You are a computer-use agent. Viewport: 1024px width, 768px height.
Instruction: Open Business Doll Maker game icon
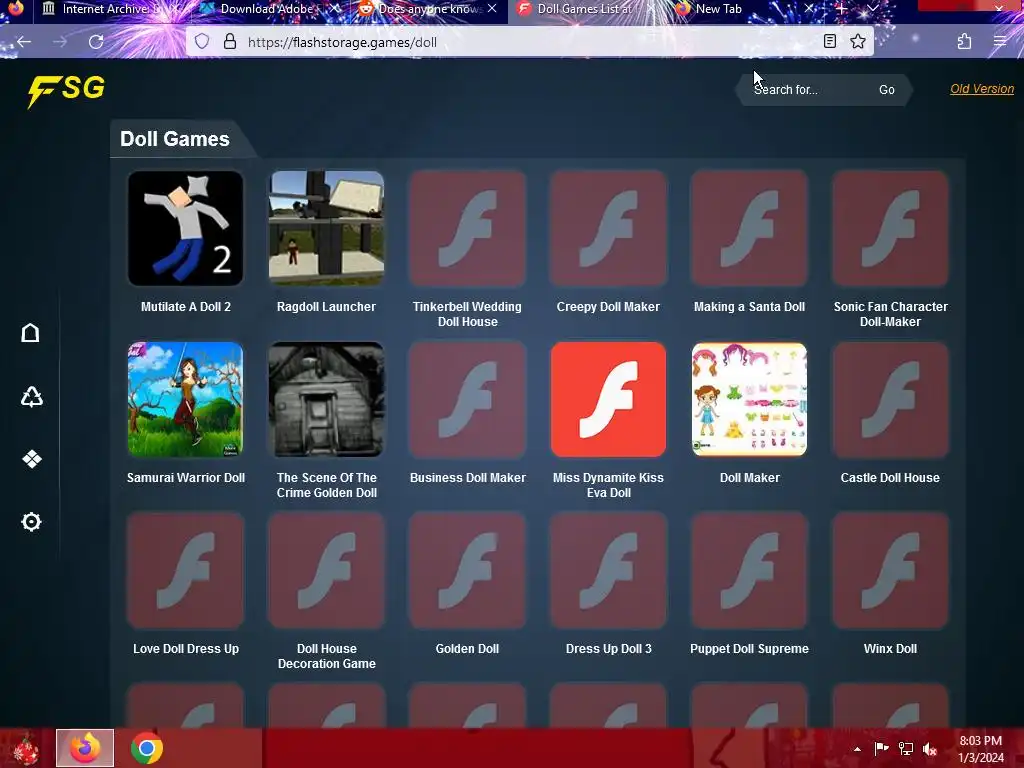point(468,399)
